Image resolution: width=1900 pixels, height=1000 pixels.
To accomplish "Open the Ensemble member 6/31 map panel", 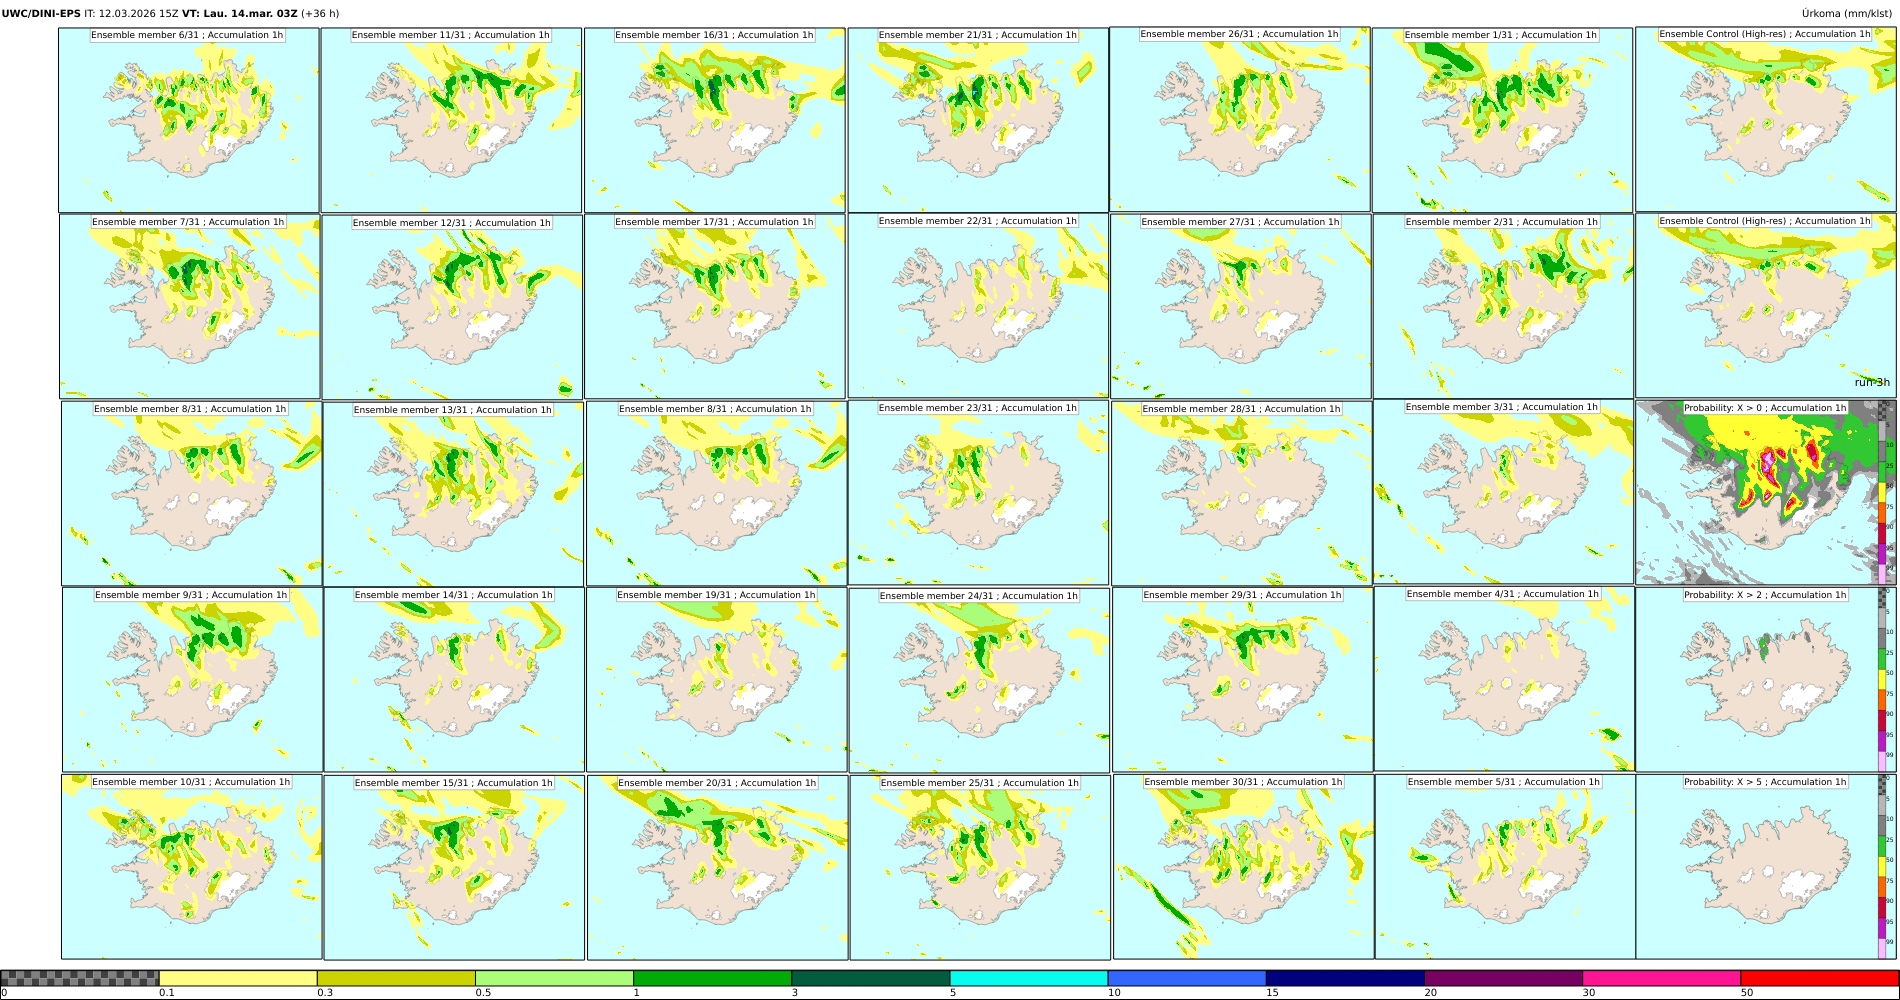I will 189,120.
